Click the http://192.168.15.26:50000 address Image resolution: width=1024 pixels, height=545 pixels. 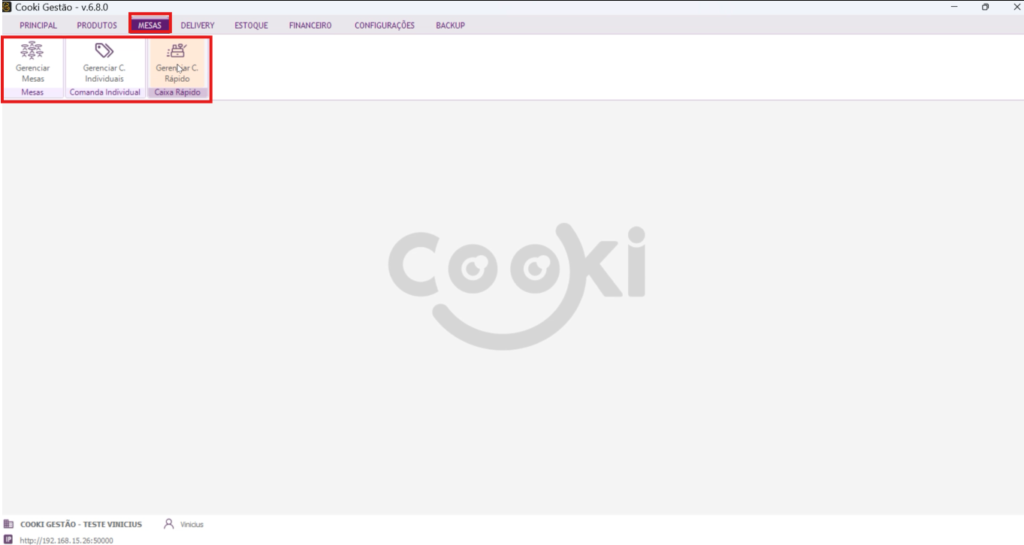tap(66, 540)
